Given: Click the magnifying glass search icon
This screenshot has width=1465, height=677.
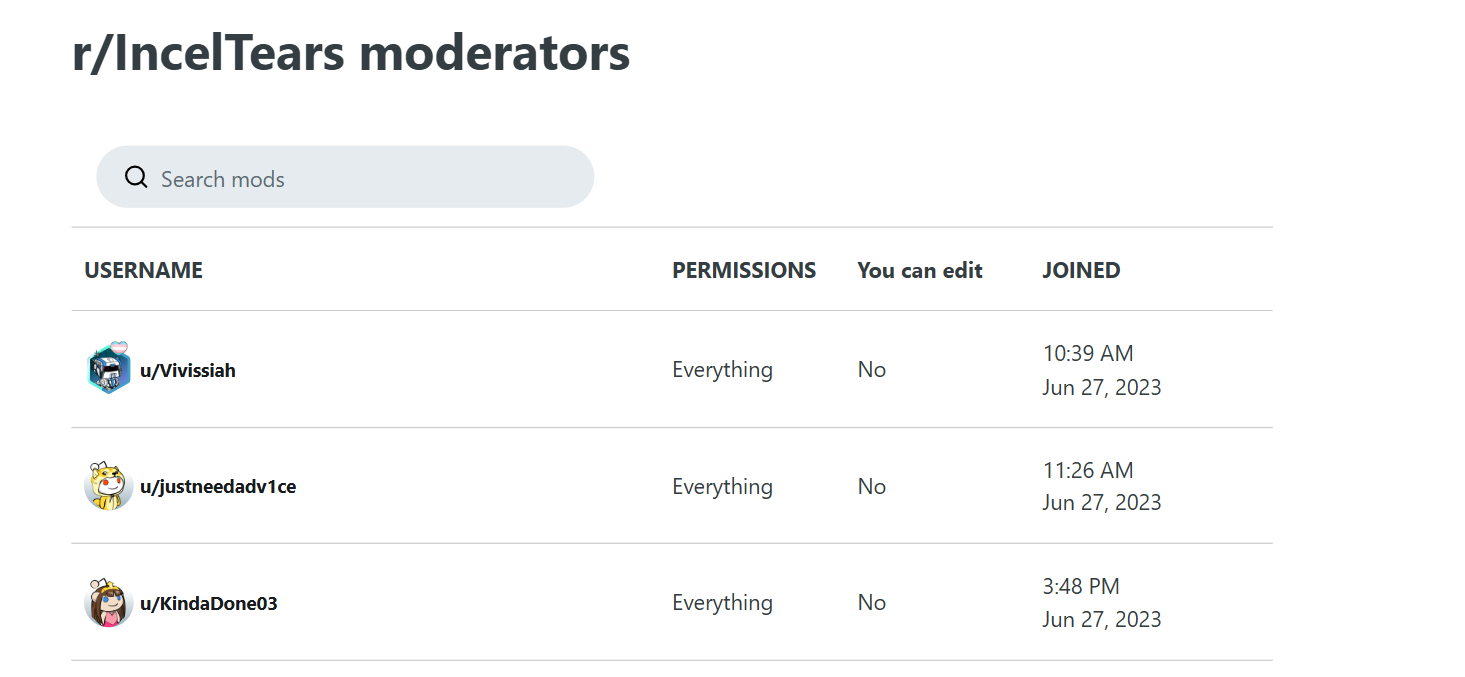Looking at the screenshot, I should pyautogui.click(x=136, y=178).
